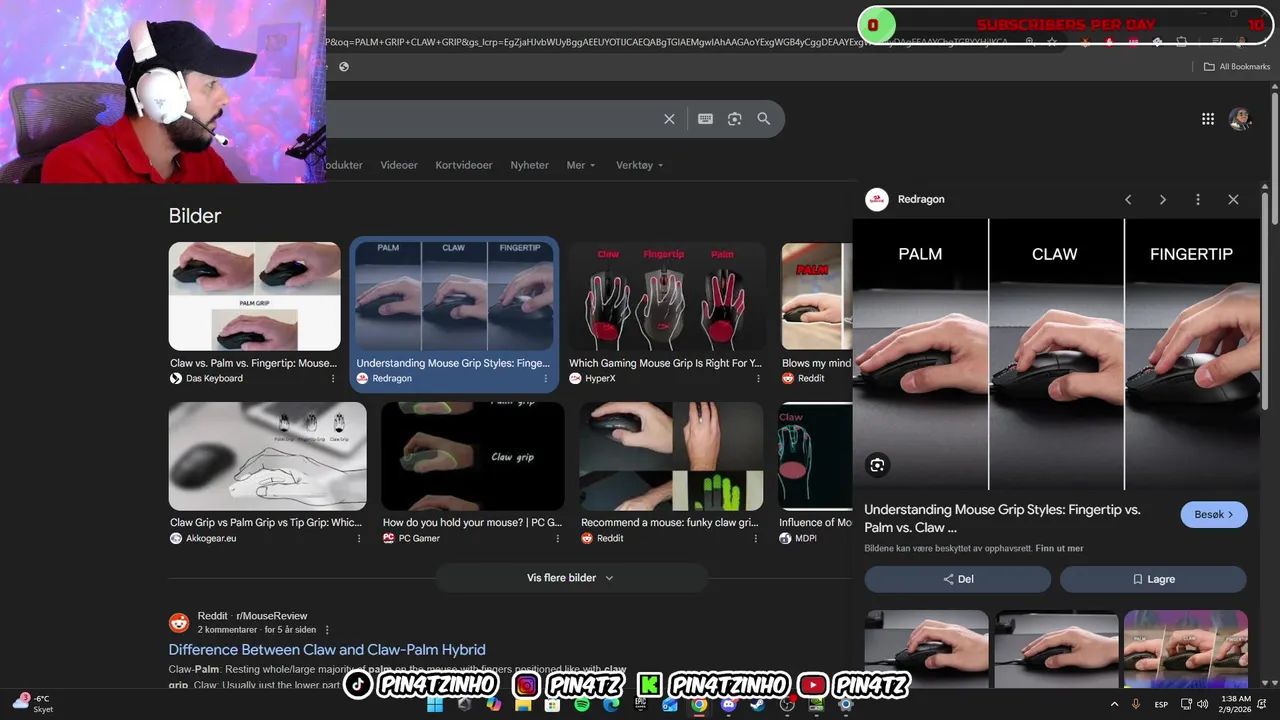Click the Redragon logo in panel header
The height and width of the screenshot is (720, 1280).
[x=877, y=200]
